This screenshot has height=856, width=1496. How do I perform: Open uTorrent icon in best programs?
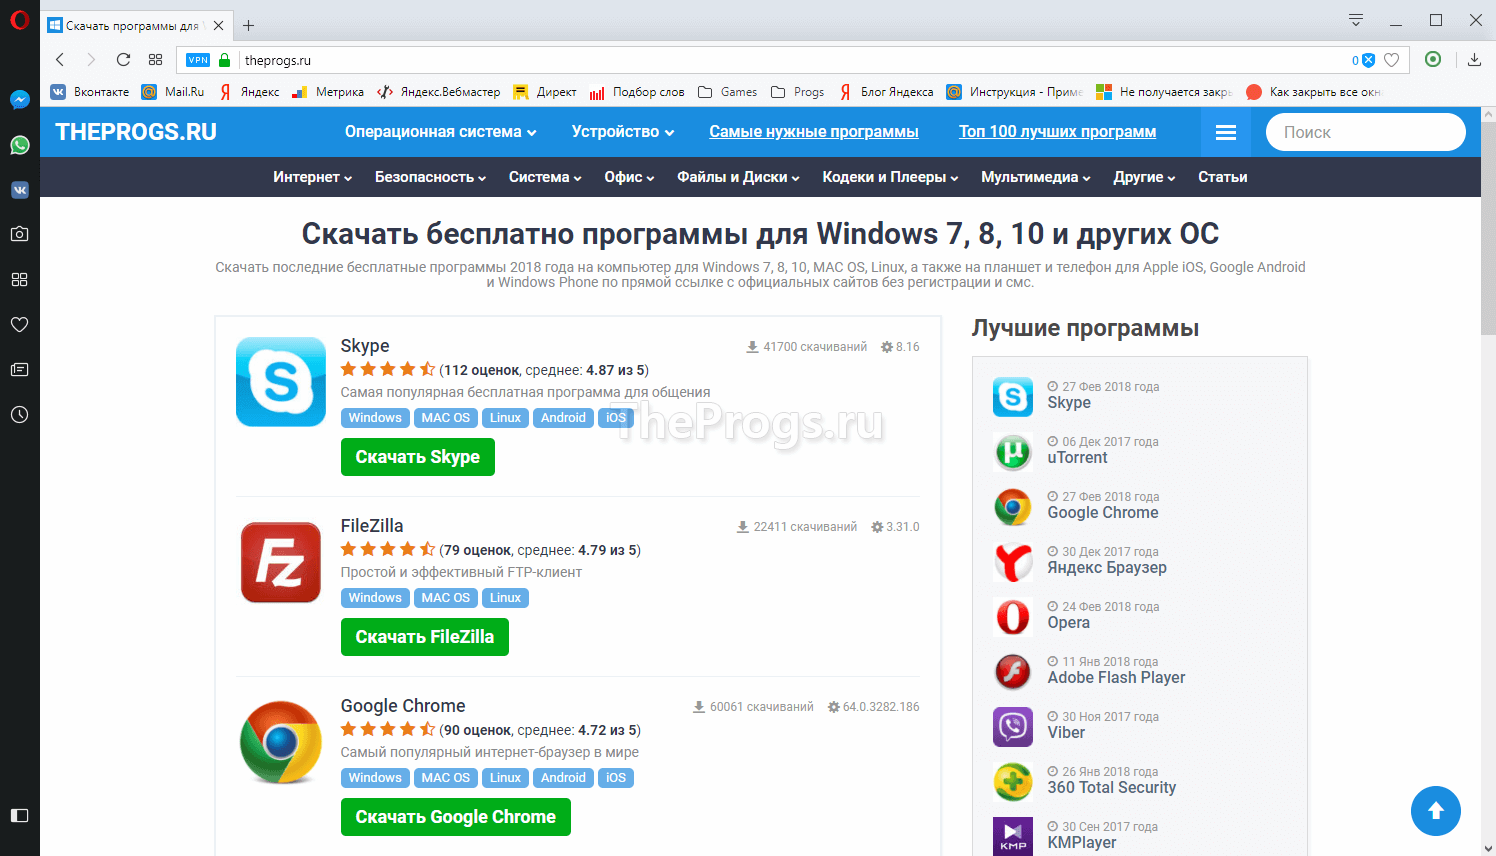1013,452
